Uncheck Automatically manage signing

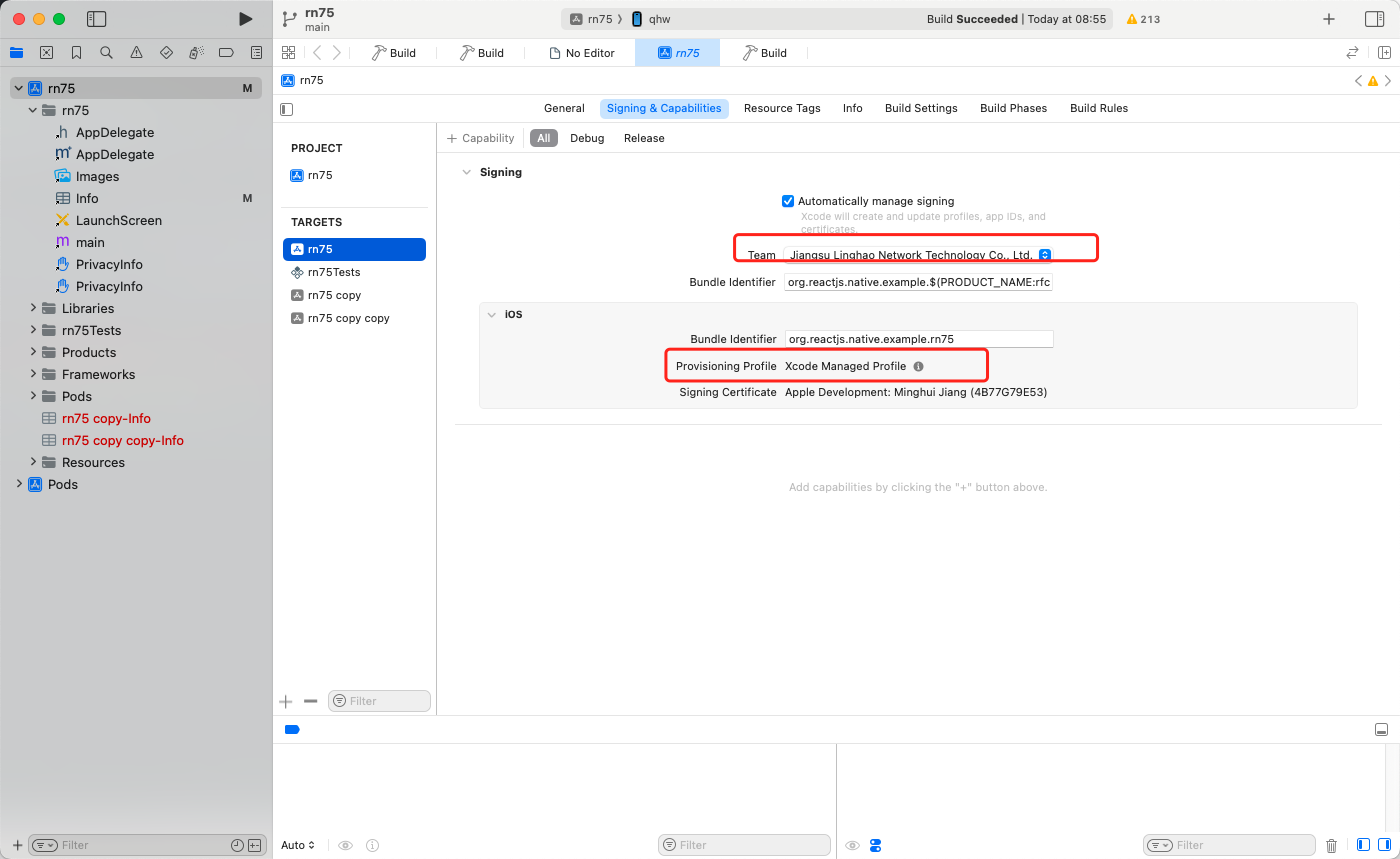(788, 201)
